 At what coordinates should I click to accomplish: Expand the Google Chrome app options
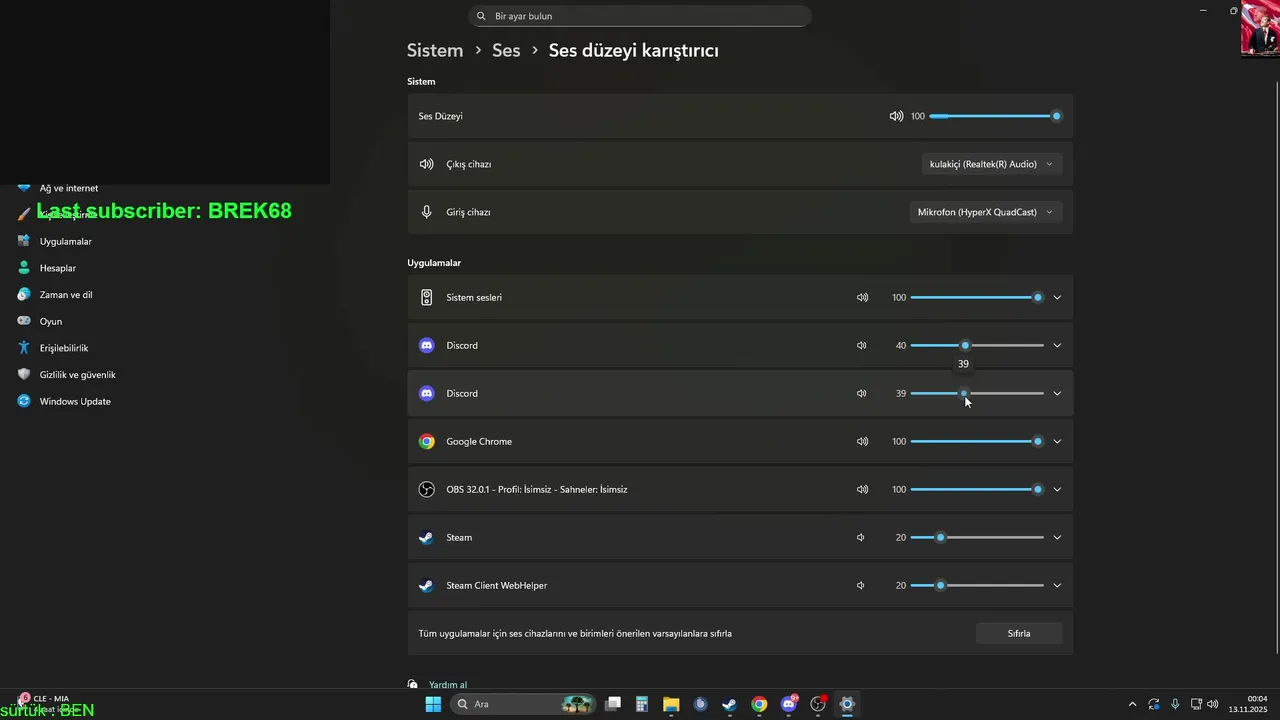[1057, 441]
